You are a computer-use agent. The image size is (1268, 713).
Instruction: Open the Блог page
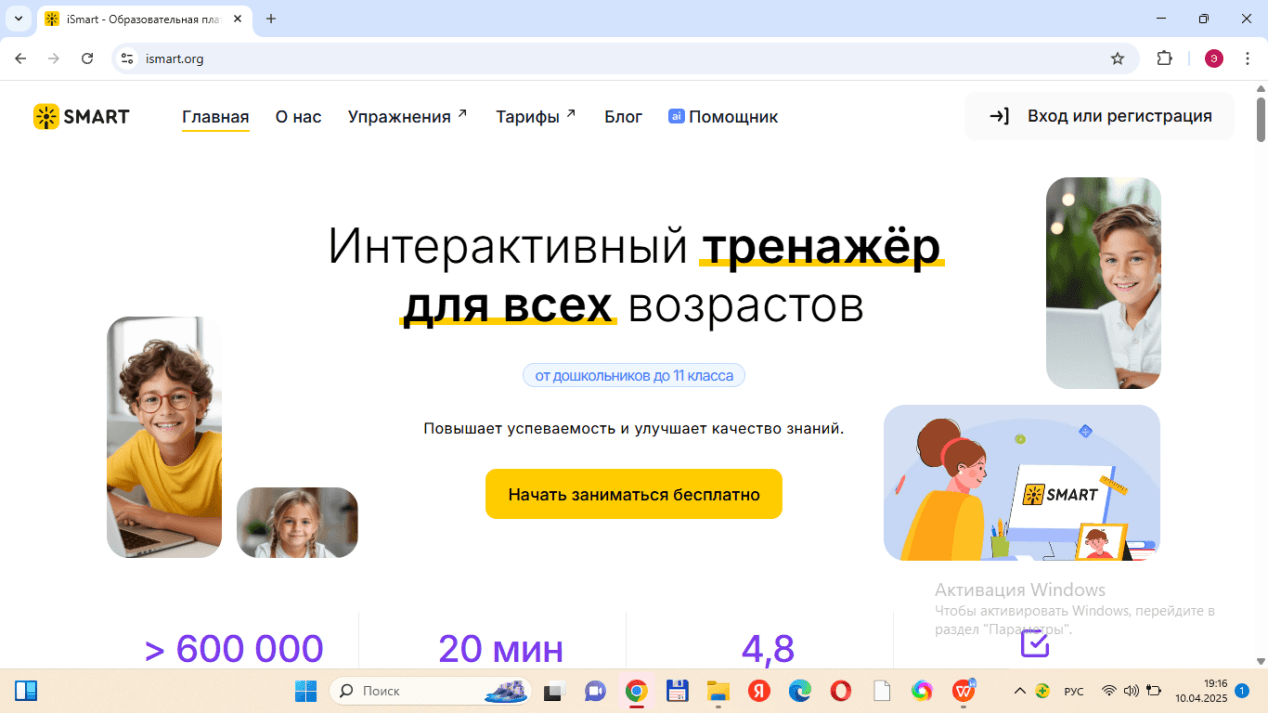pyautogui.click(x=623, y=117)
